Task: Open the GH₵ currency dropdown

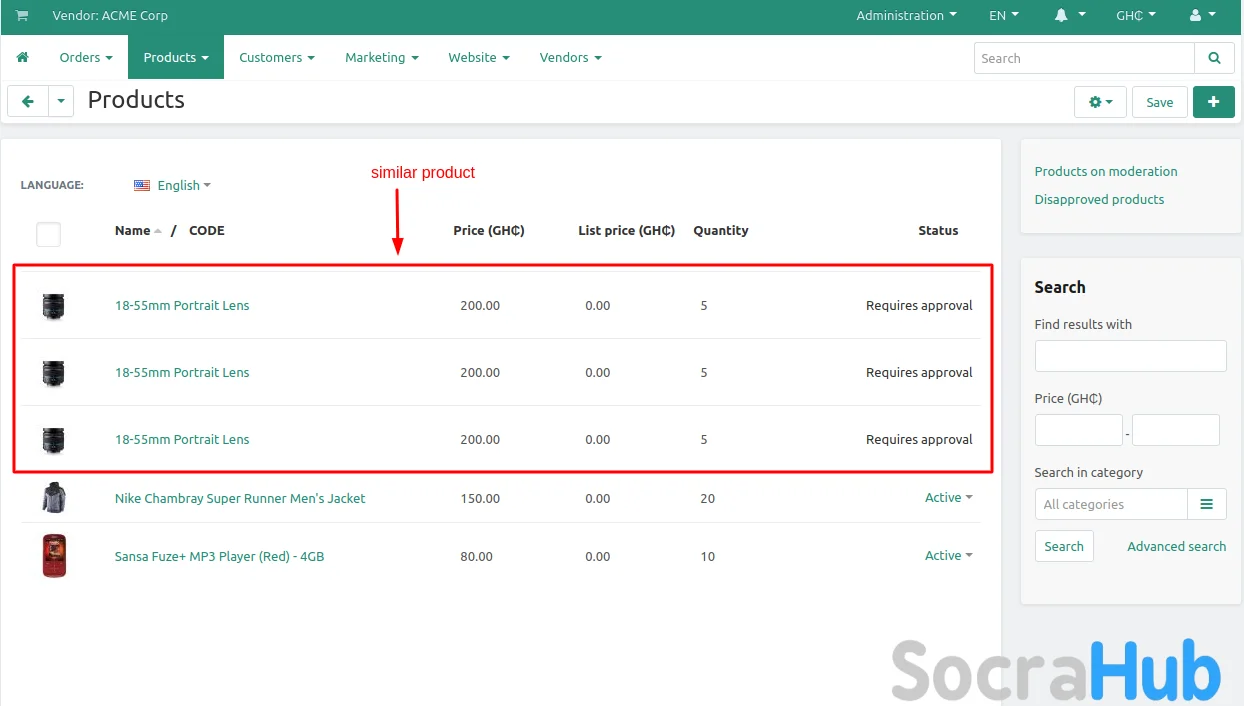Action: click(x=1135, y=16)
